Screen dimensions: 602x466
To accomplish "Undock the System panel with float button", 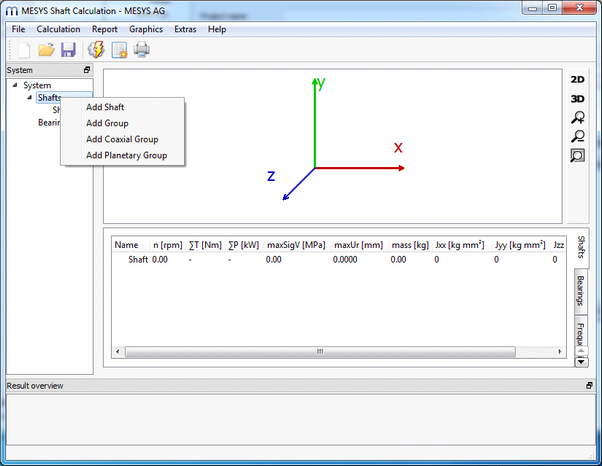I will (87, 70).
